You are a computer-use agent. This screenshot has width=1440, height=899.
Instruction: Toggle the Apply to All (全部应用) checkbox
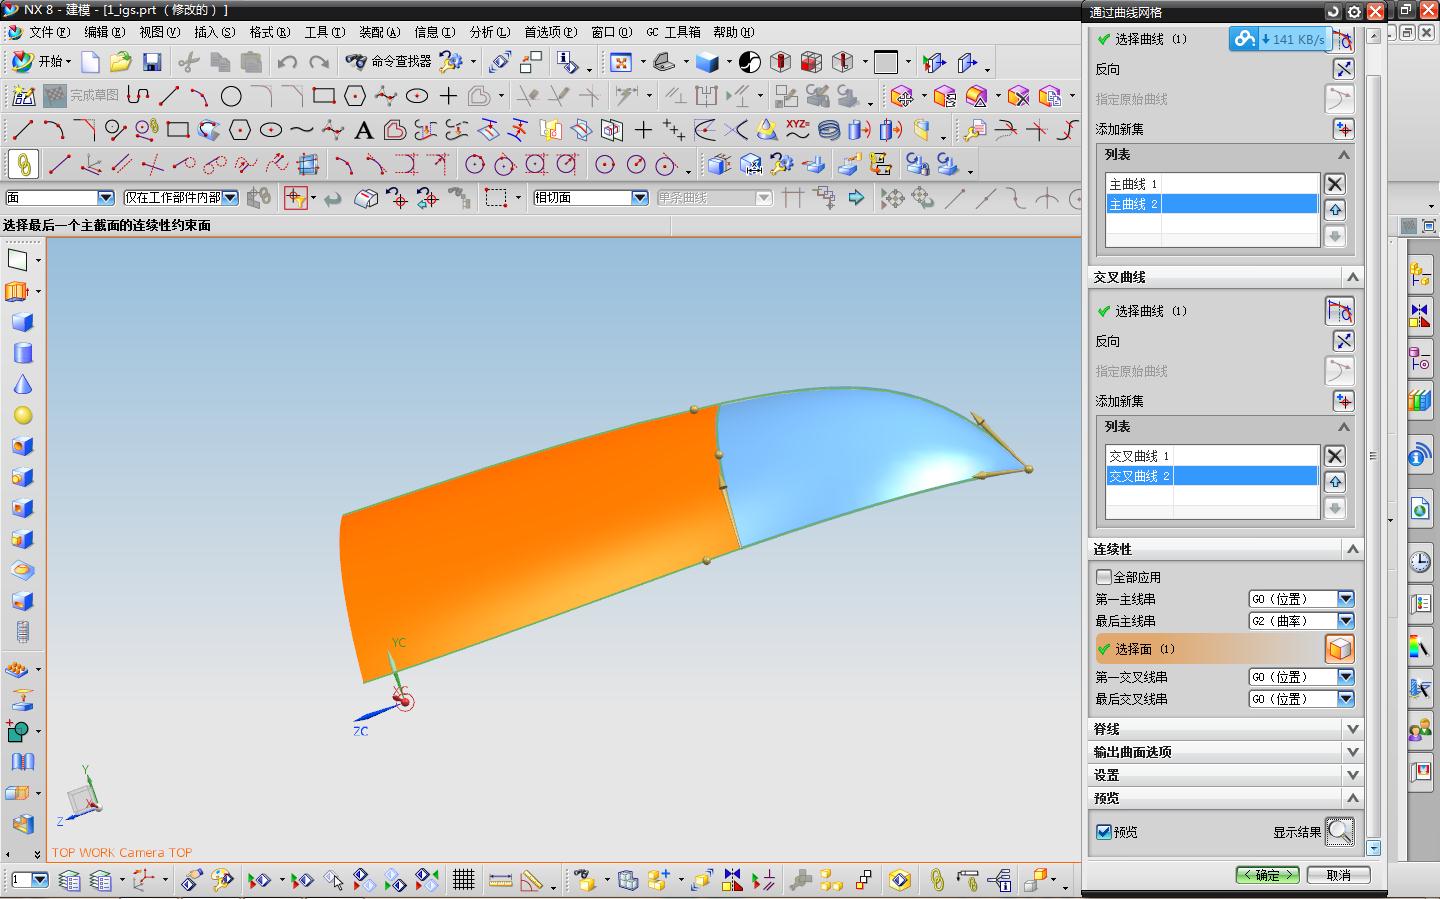coord(1104,577)
